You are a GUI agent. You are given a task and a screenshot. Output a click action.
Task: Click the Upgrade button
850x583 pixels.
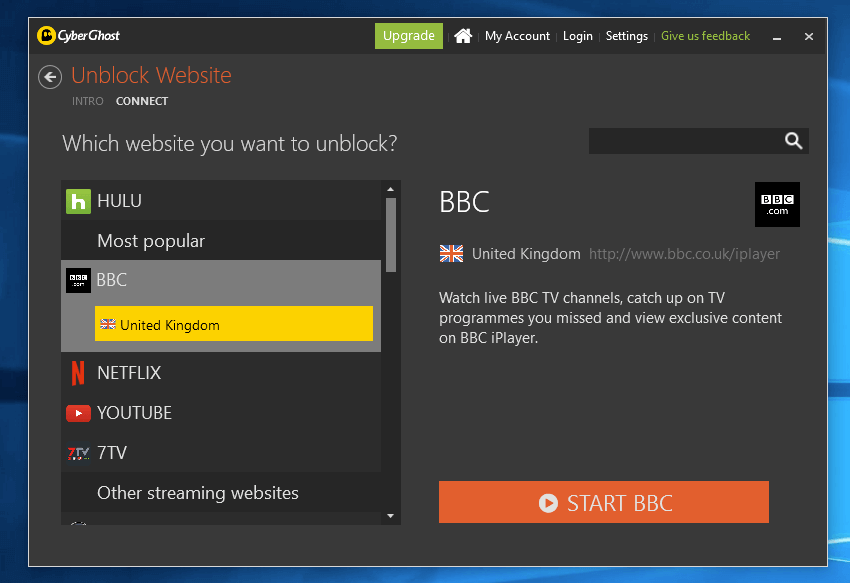coord(409,36)
